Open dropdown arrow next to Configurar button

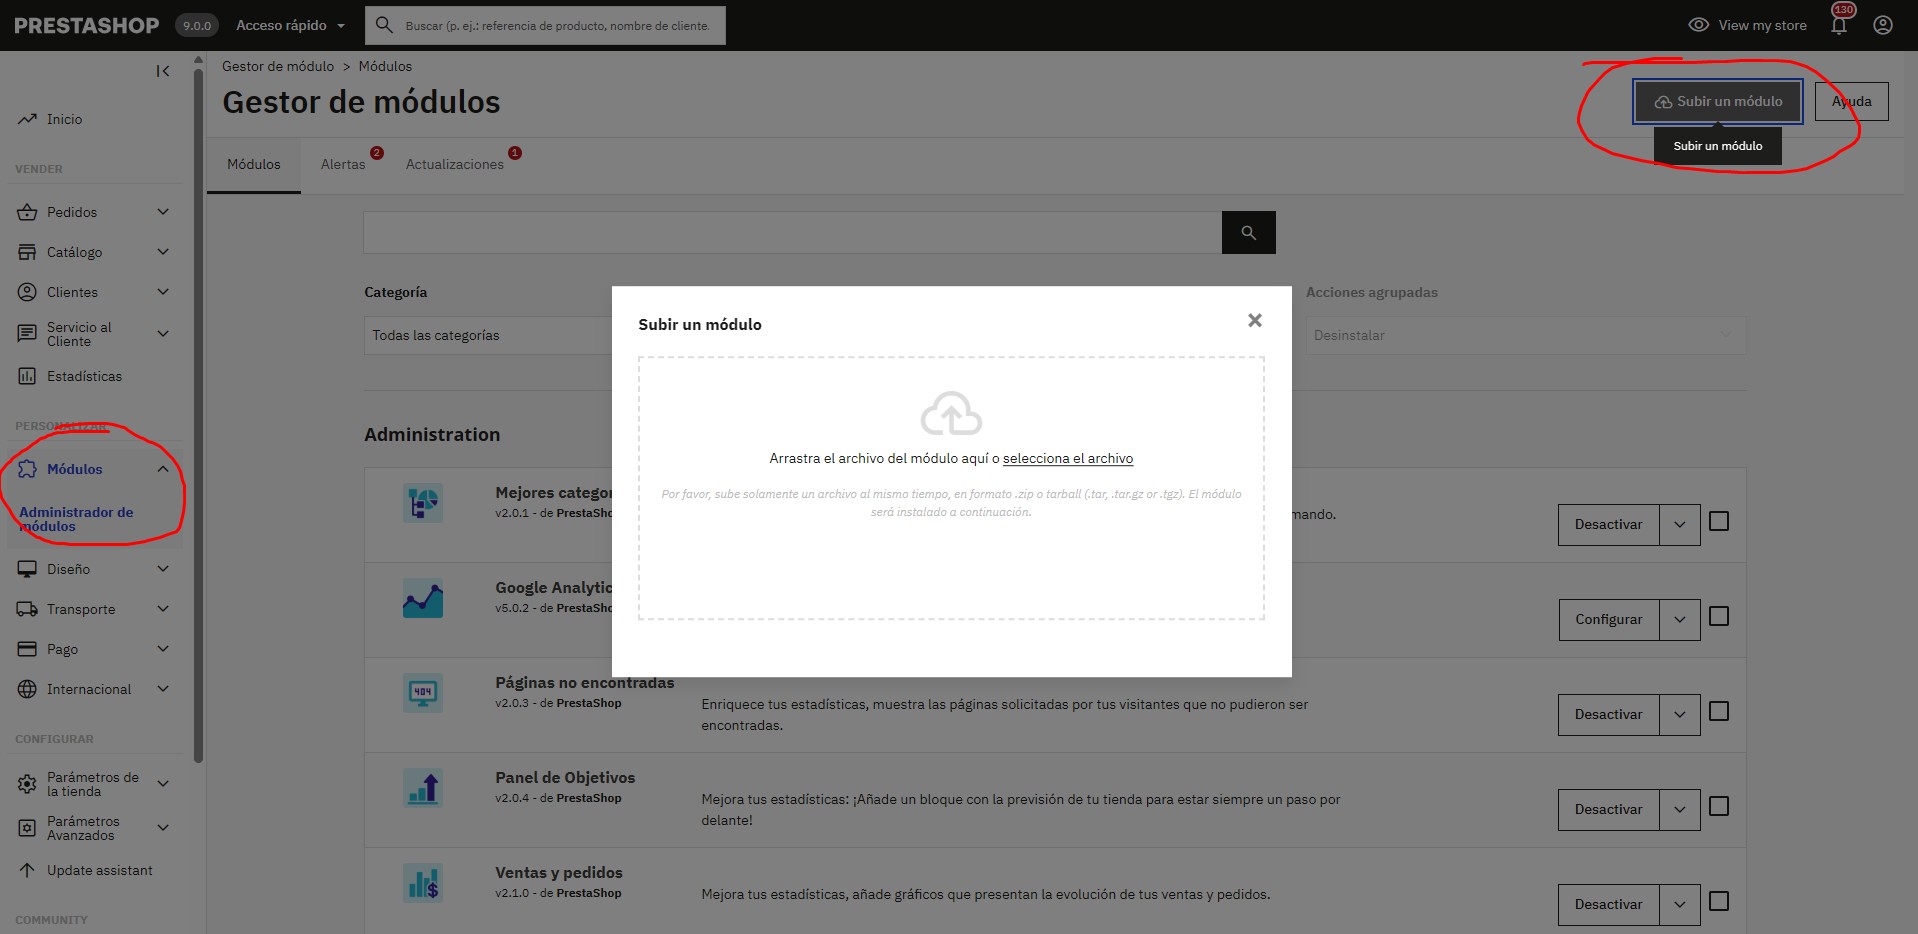click(1679, 620)
